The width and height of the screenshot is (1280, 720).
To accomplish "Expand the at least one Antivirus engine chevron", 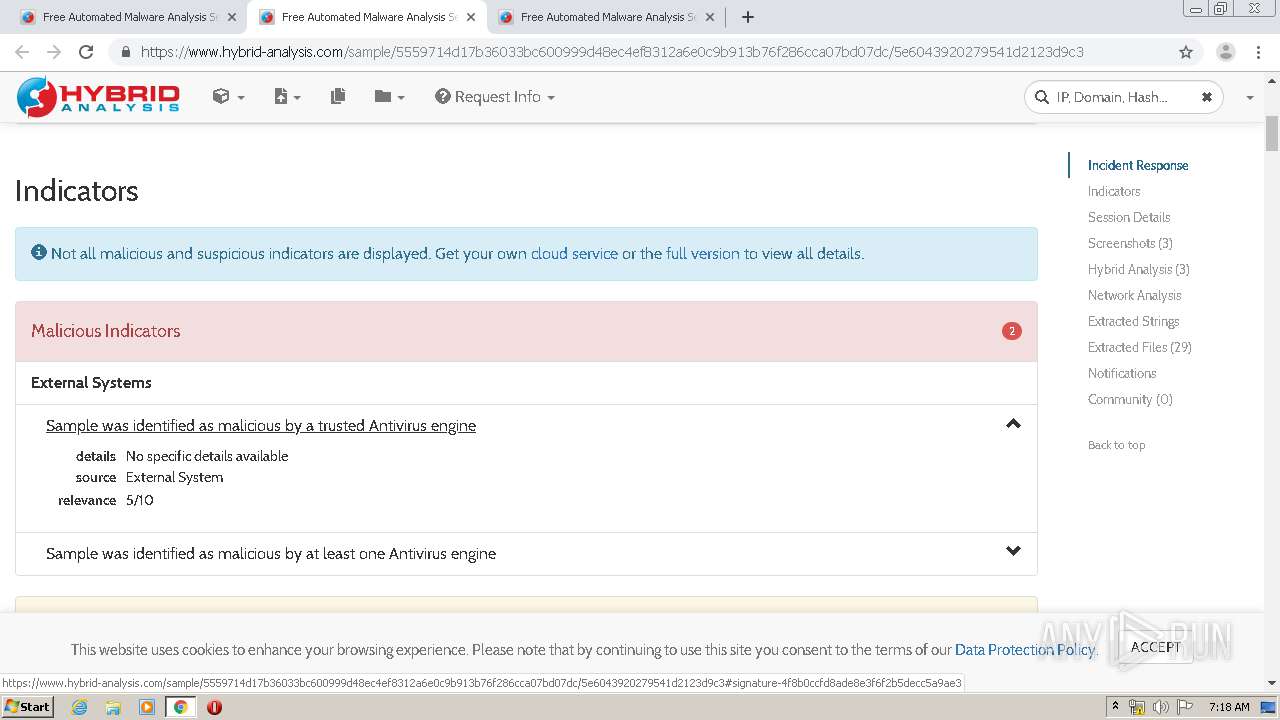I will [1013, 551].
